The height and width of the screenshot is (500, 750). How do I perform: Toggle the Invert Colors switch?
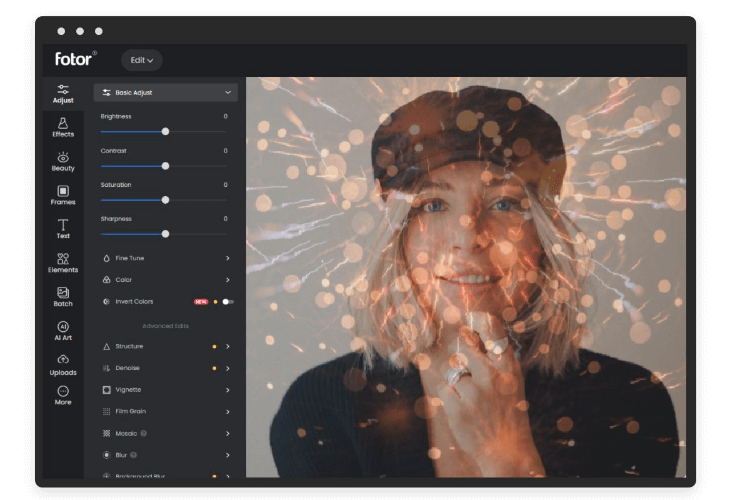227,301
